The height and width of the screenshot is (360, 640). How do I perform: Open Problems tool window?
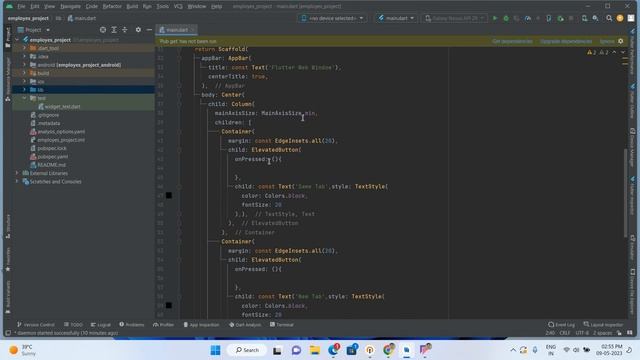[131, 324]
